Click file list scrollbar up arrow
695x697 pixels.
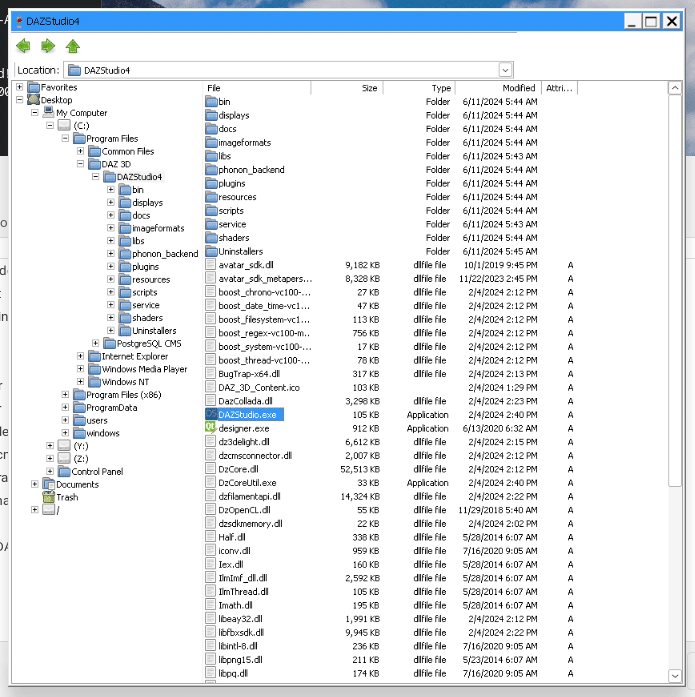pyautogui.click(x=675, y=88)
